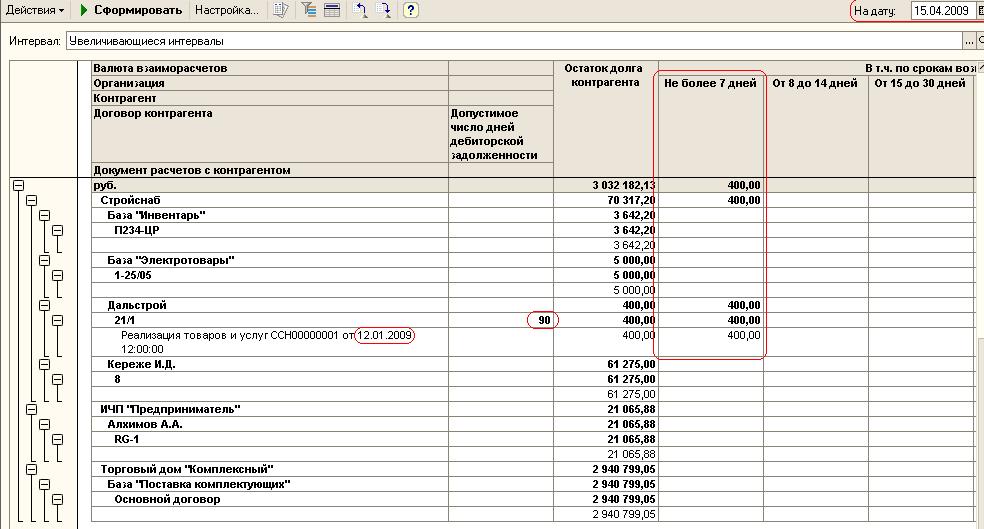Click the Валюта взаиморасчетов header cell
The height and width of the screenshot is (529, 984).
coord(270,68)
